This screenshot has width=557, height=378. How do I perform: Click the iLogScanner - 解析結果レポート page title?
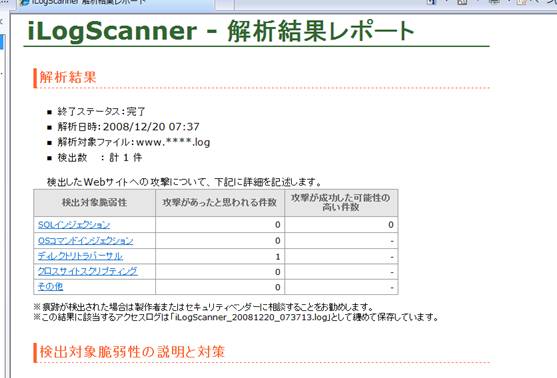(221, 31)
